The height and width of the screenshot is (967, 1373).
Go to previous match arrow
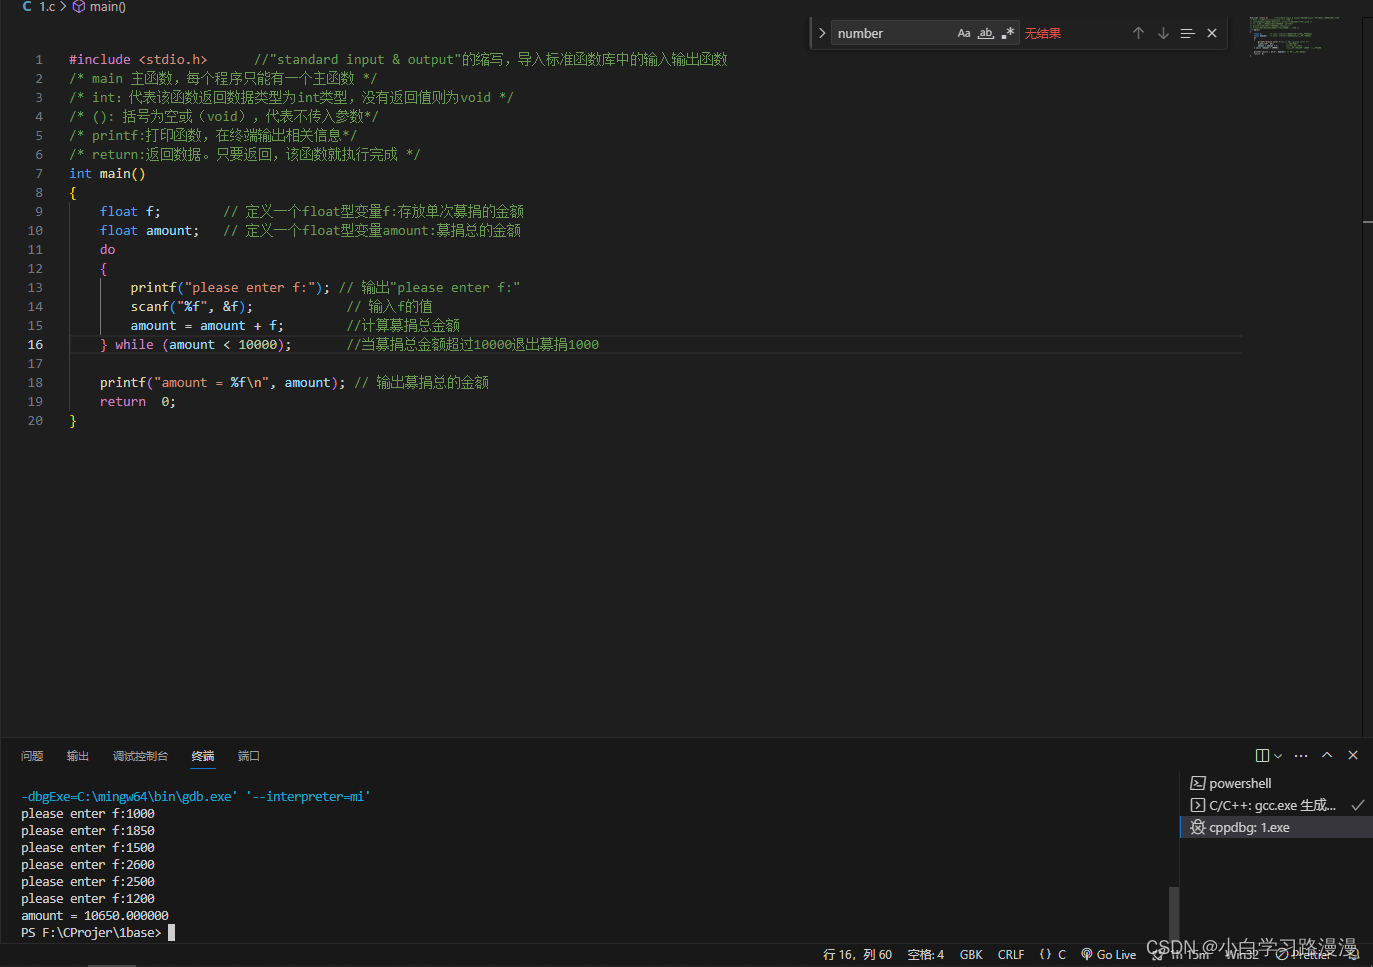[1138, 33]
